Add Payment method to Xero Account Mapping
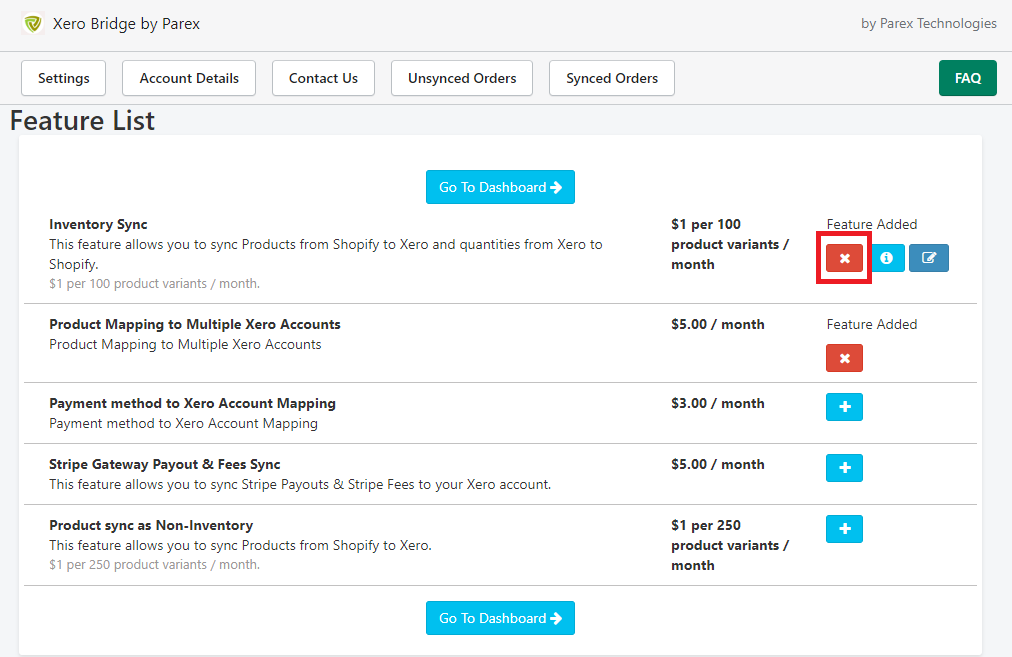This screenshot has width=1012, height=657. tap(844, 407)
